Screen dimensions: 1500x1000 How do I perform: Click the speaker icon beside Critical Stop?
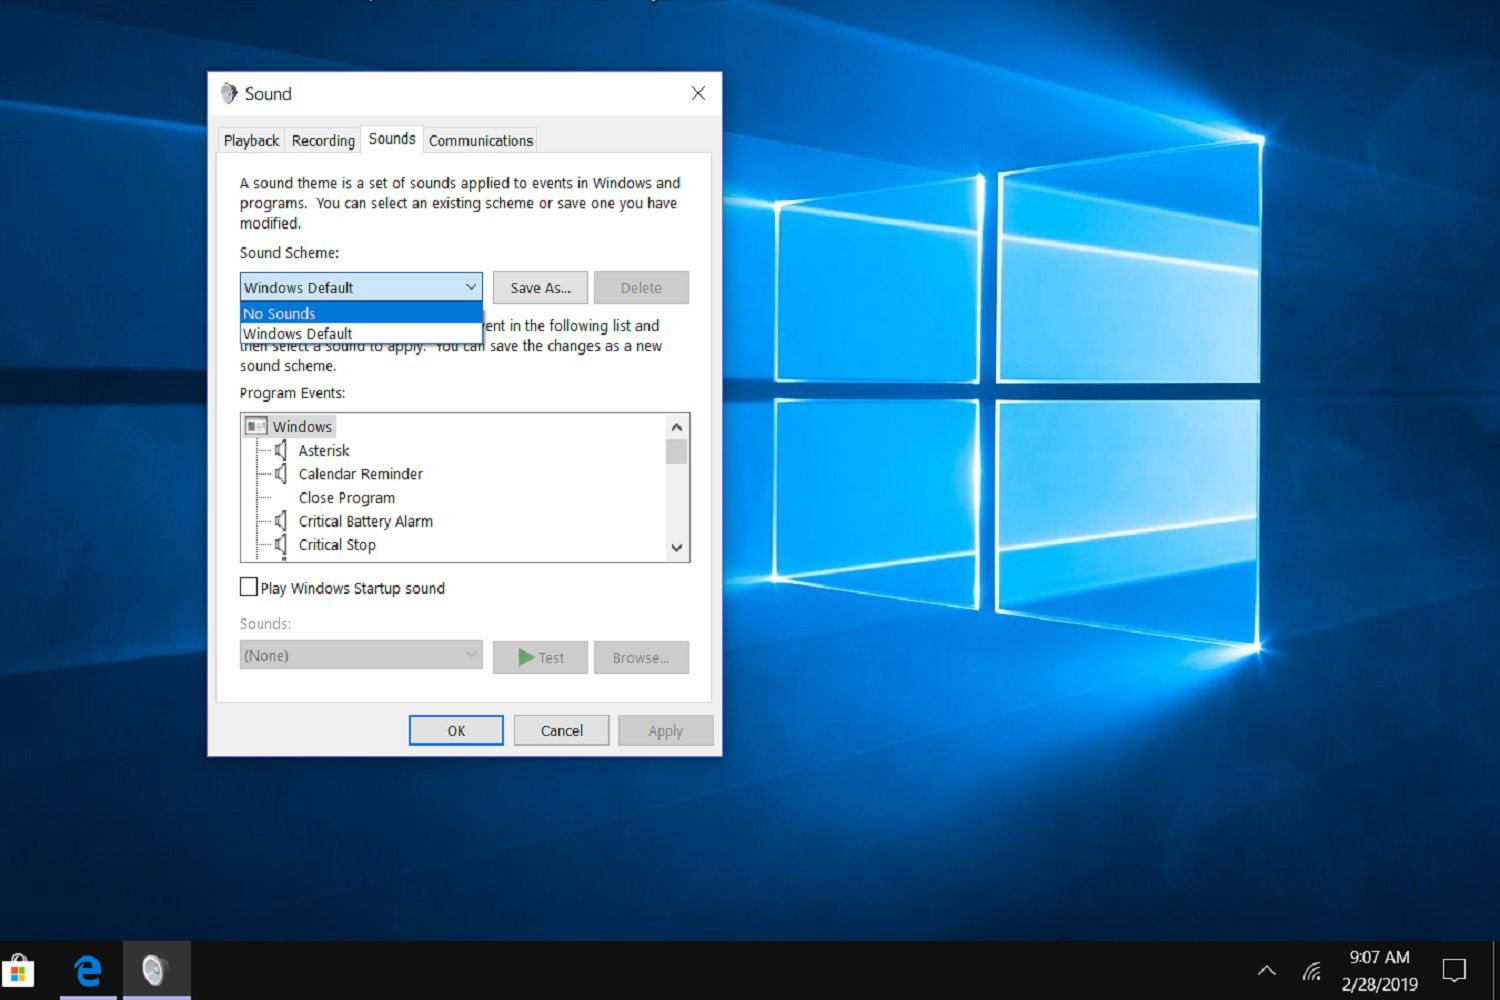pos(281,544)
